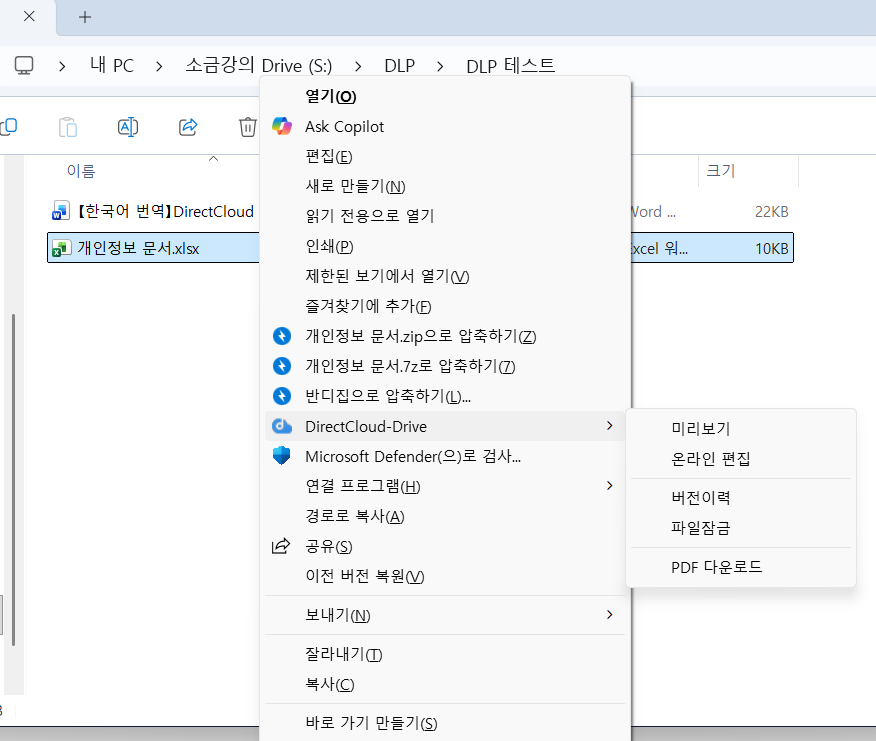Open a new tab with plus button
Viewport: 876px width, 741px height.
point(85,17)
